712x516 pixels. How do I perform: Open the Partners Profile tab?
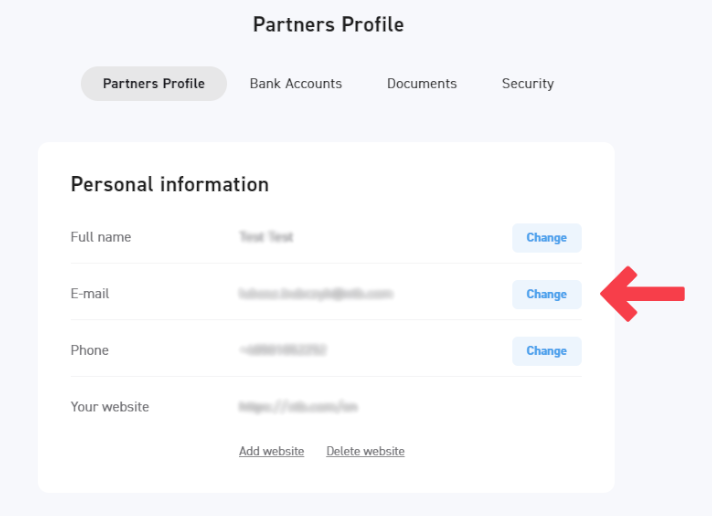point(154,84)
